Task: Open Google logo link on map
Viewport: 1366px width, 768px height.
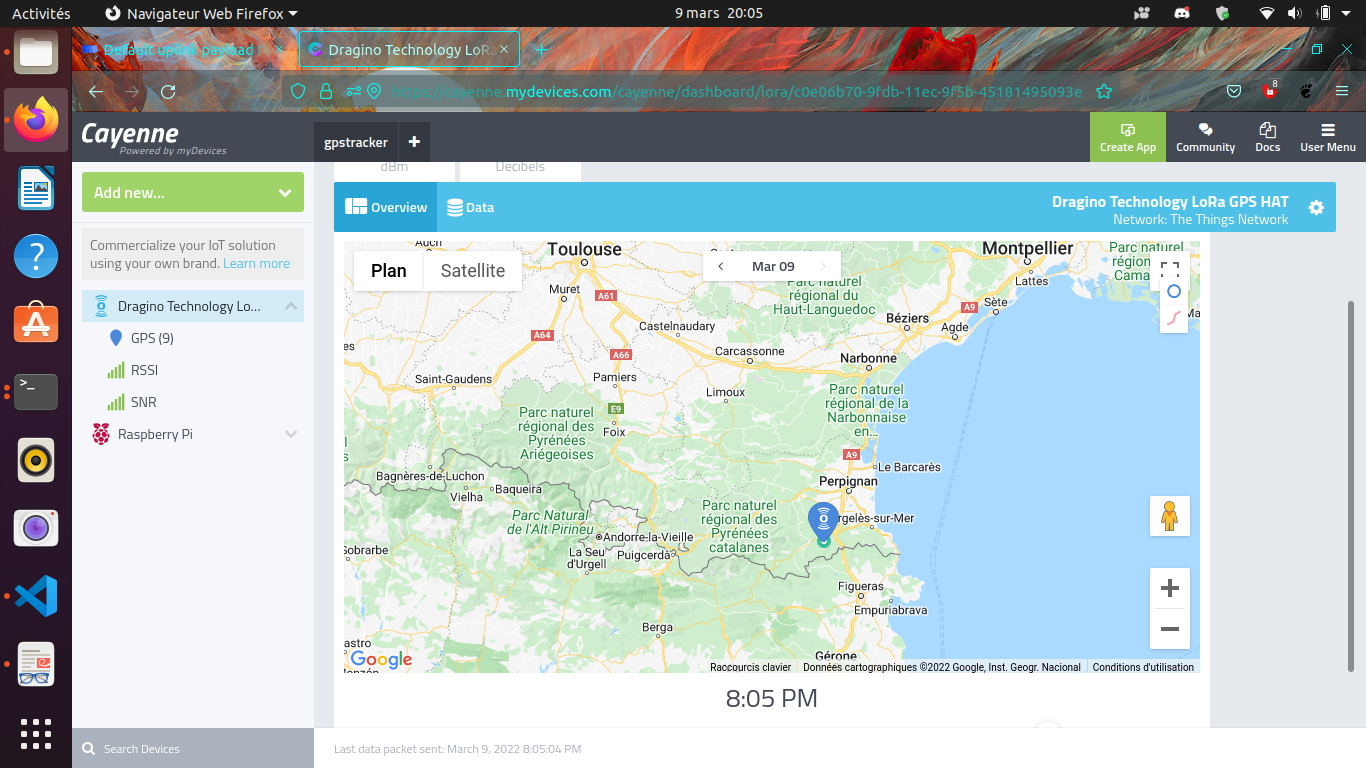Action: (x=381, y=659)
